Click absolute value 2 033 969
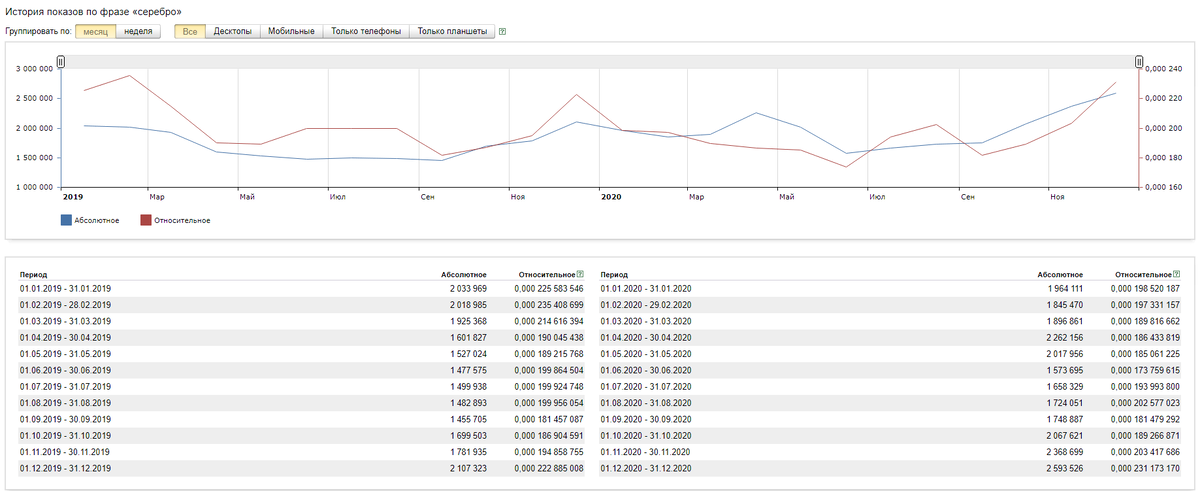 467,288
